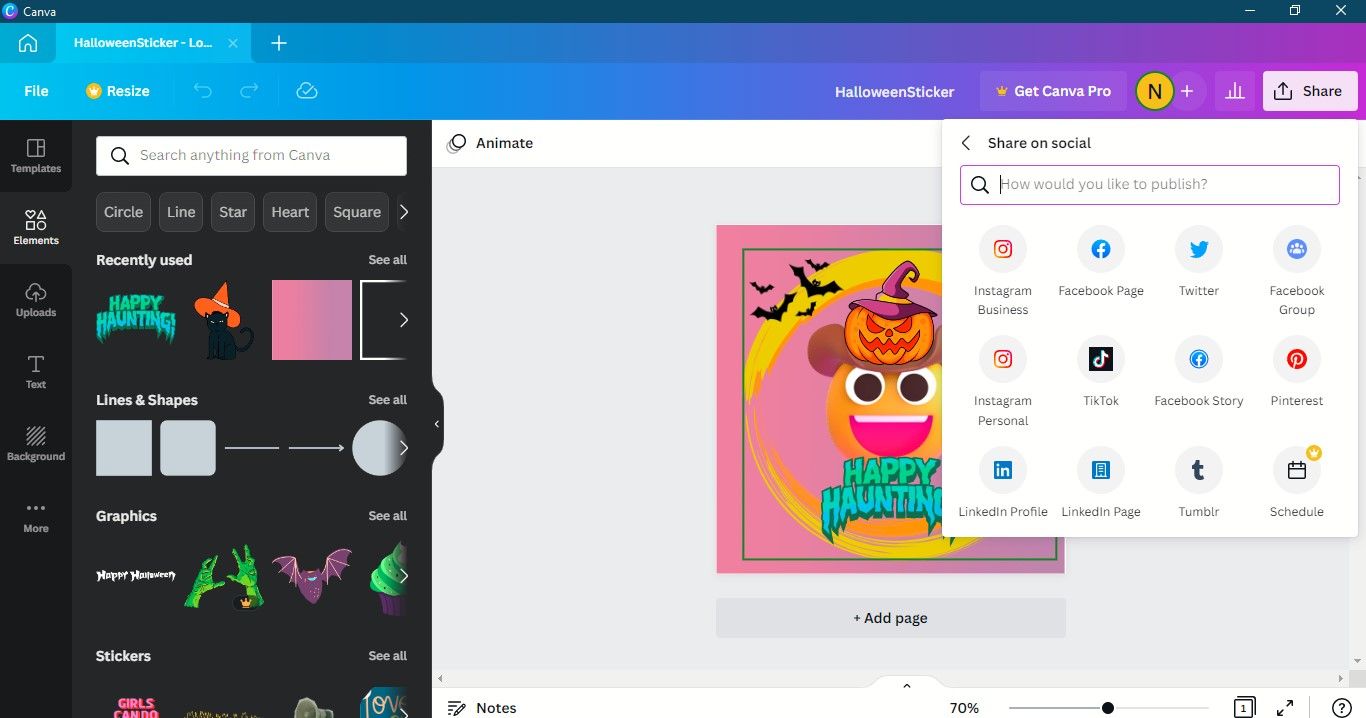Collapse the side panel
The height and width of the screenshot is (718, 1366).
pyautogui.click(x=436, y=424)
